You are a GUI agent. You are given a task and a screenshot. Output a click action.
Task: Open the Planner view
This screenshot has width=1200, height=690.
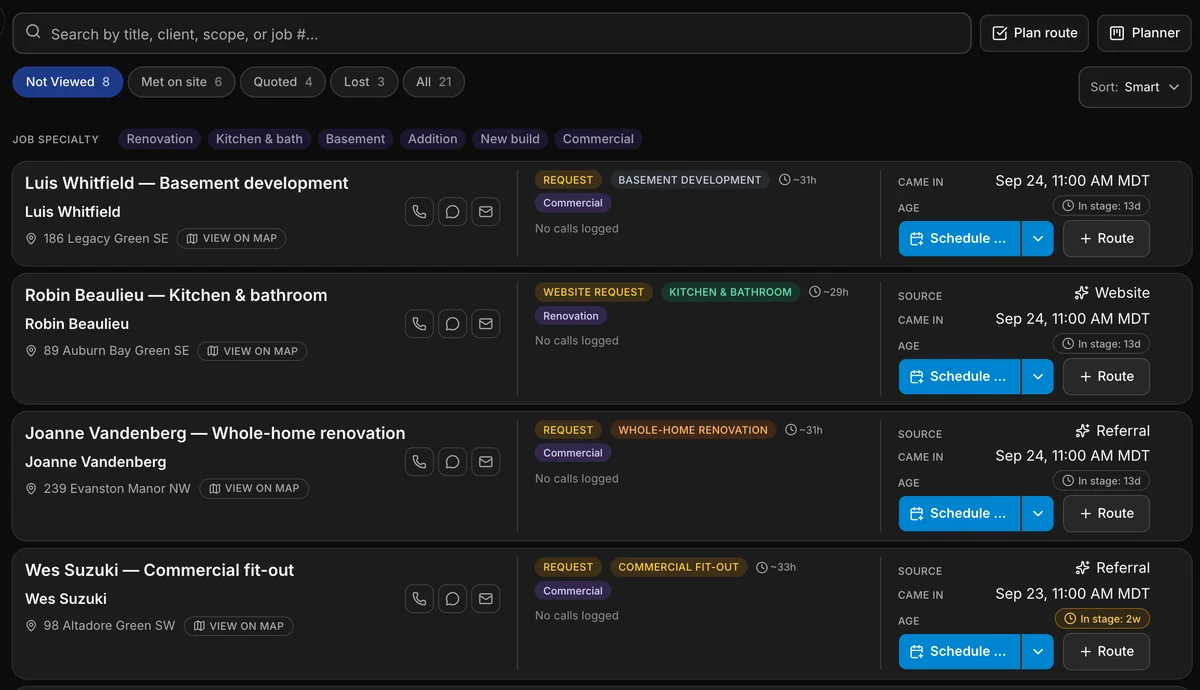click(1144, 33)
